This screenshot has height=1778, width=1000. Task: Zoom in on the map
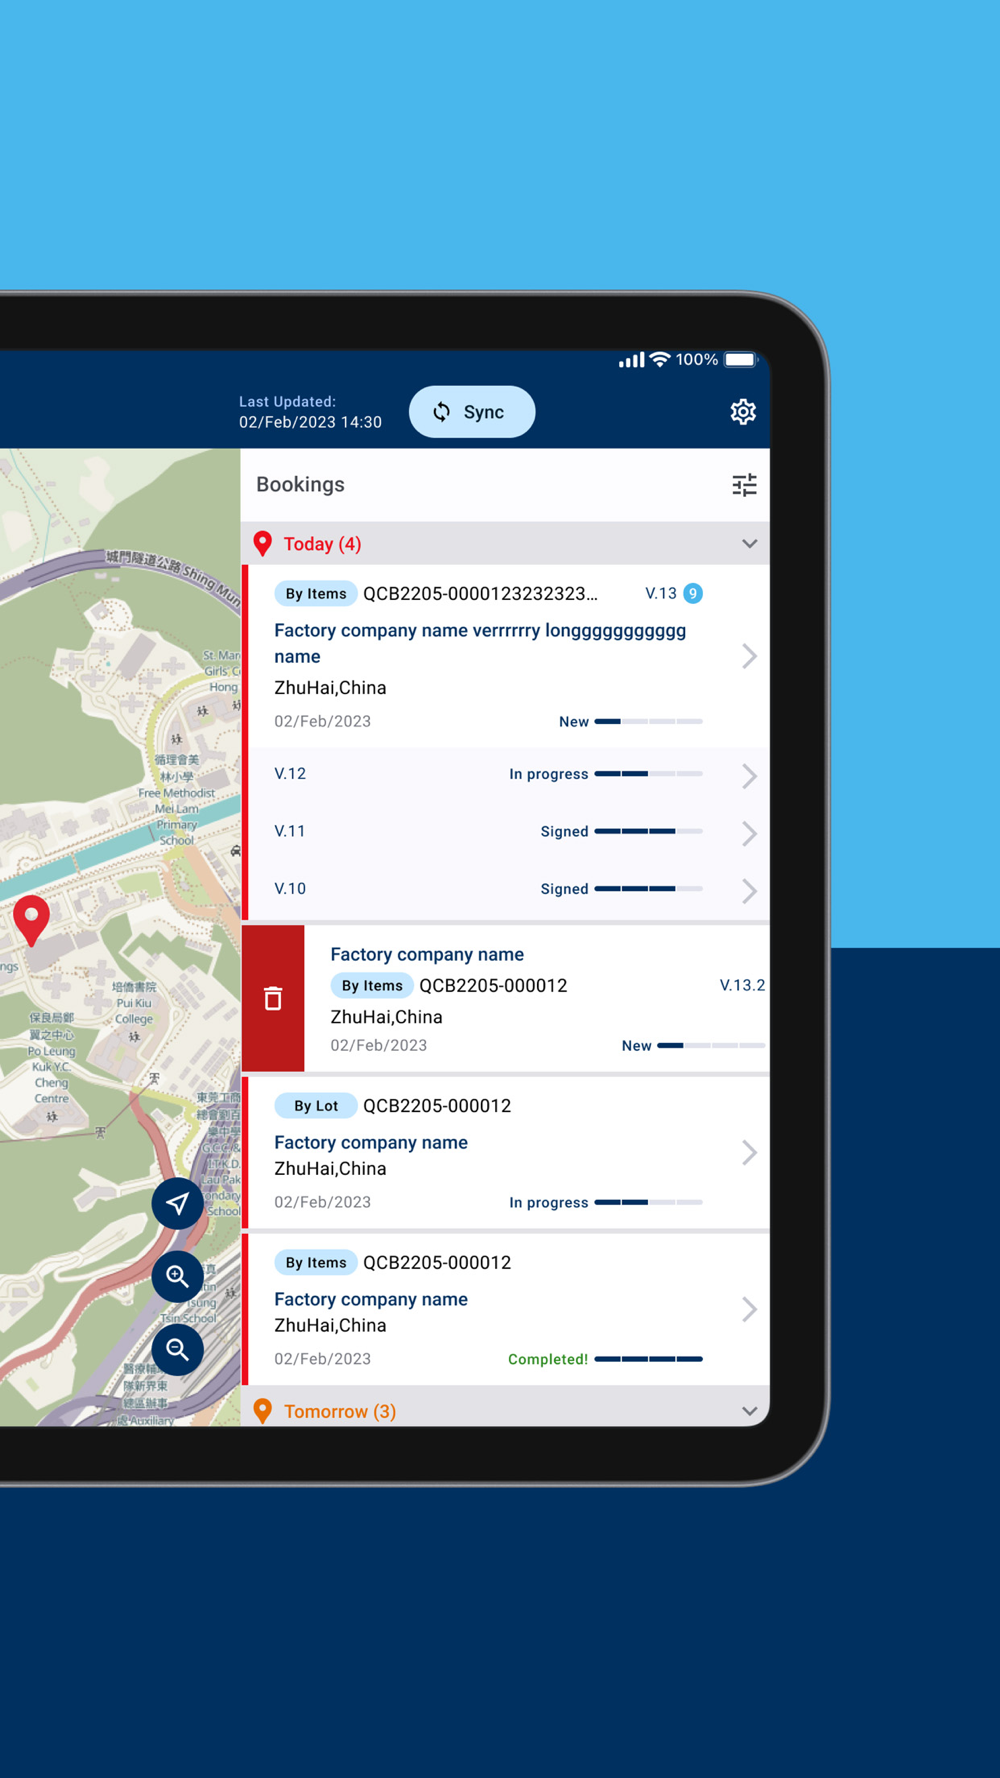tap(178, 1276)
